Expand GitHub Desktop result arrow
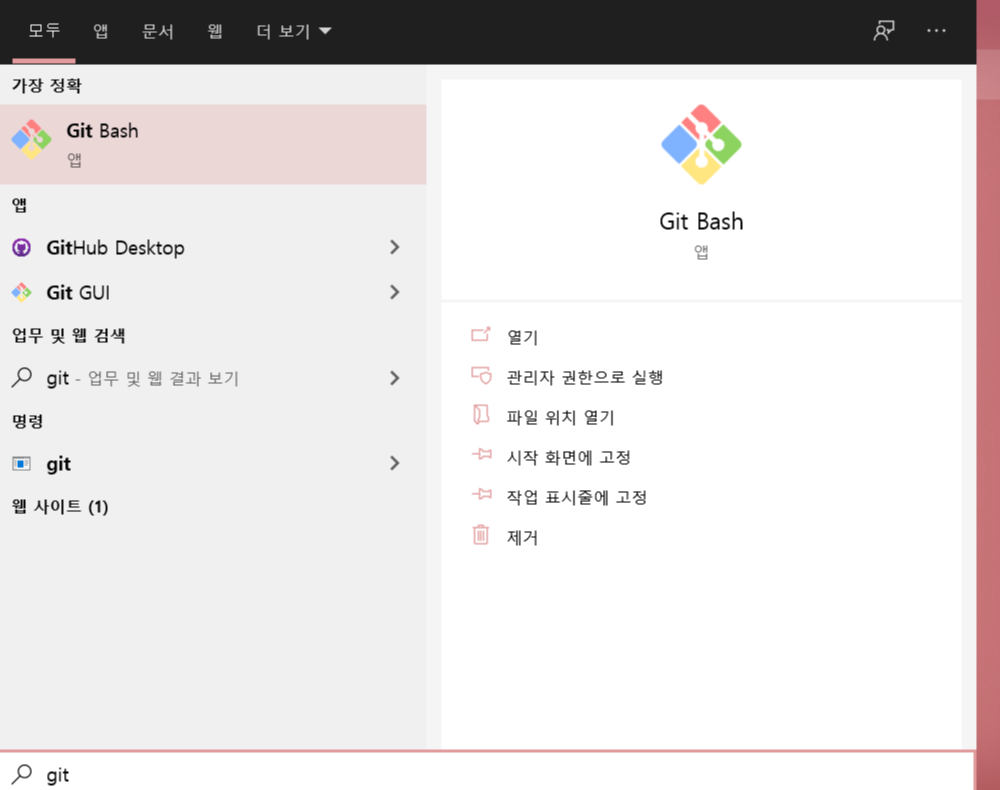 (x=395, y=247)
